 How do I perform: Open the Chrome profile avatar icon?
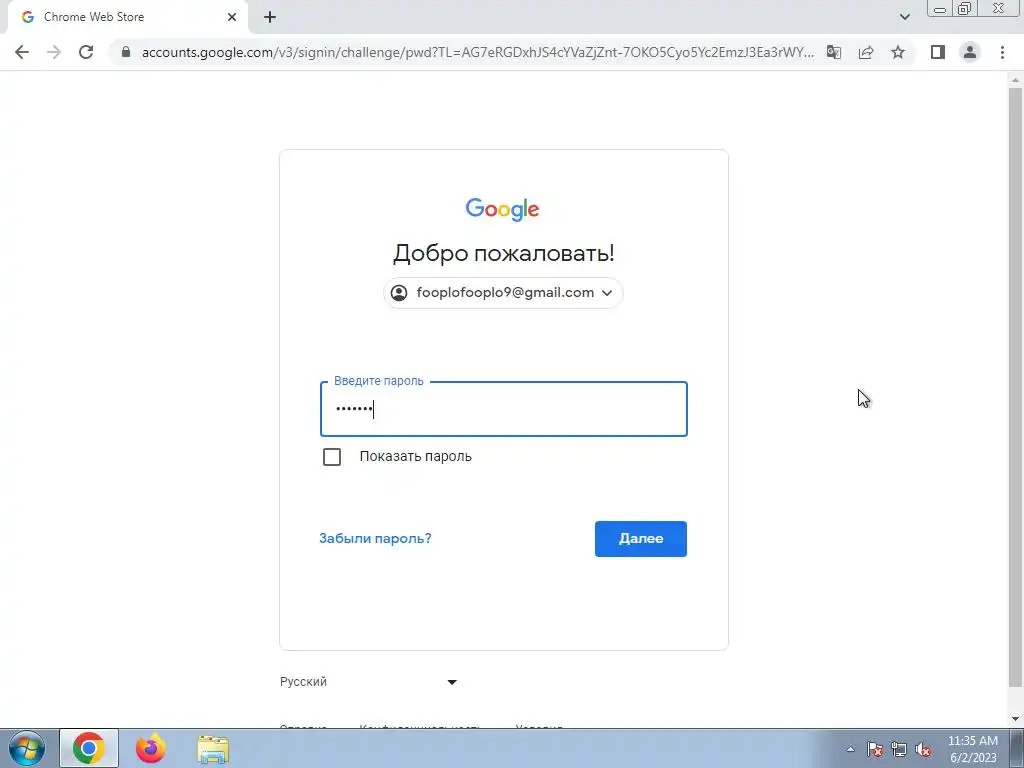tap(970, 52)
